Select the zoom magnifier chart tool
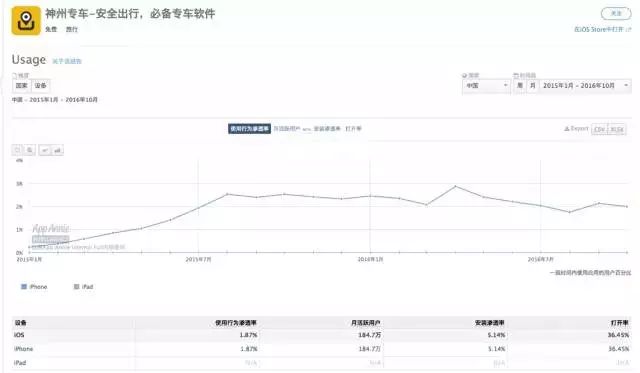640x373 pixels. point(30,150)
